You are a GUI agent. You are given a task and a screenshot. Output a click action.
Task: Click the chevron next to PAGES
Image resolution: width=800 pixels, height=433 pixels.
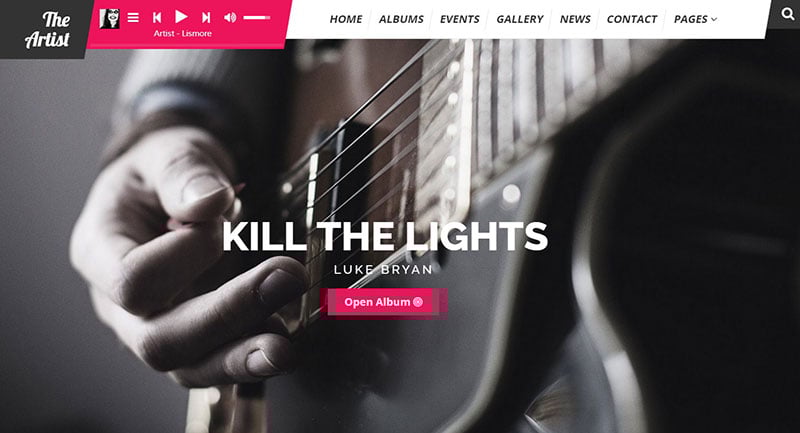(714, 19)
